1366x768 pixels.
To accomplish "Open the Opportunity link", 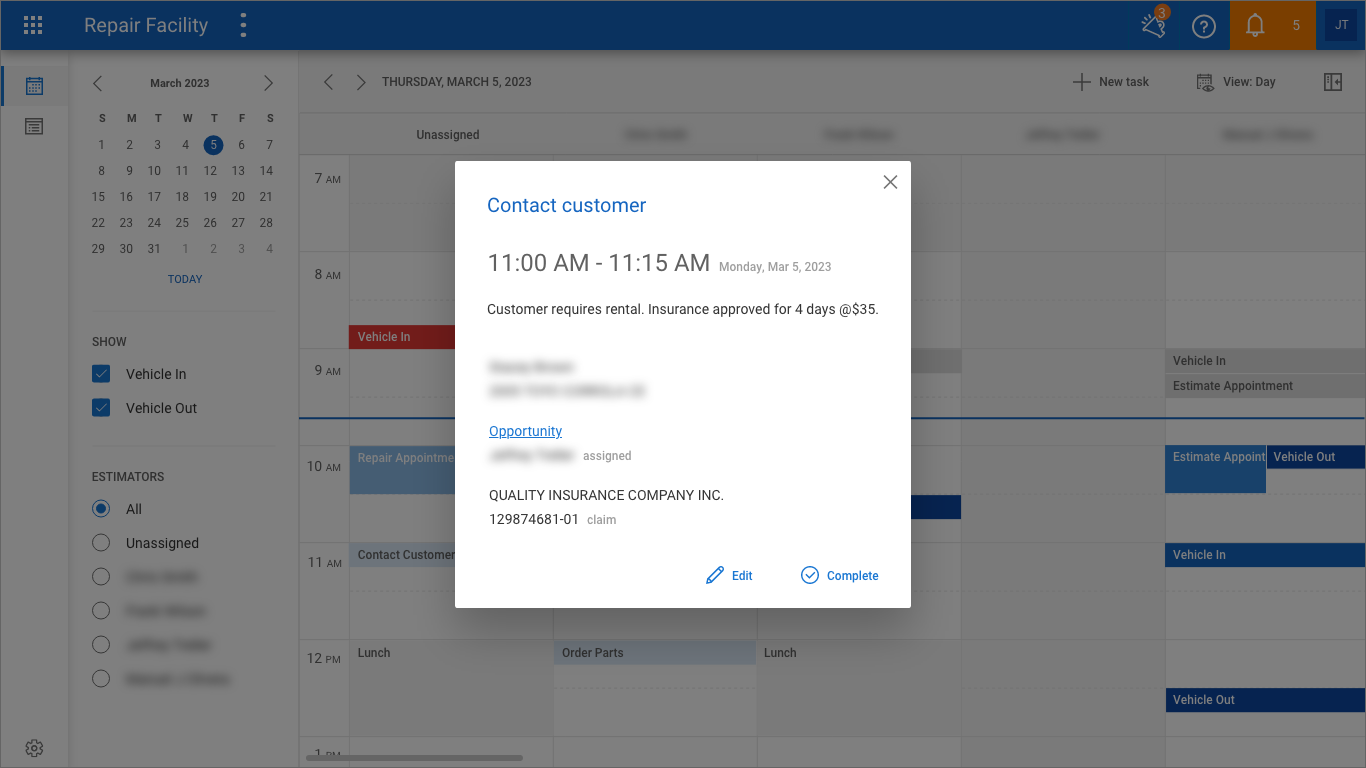I will point(525,431).
